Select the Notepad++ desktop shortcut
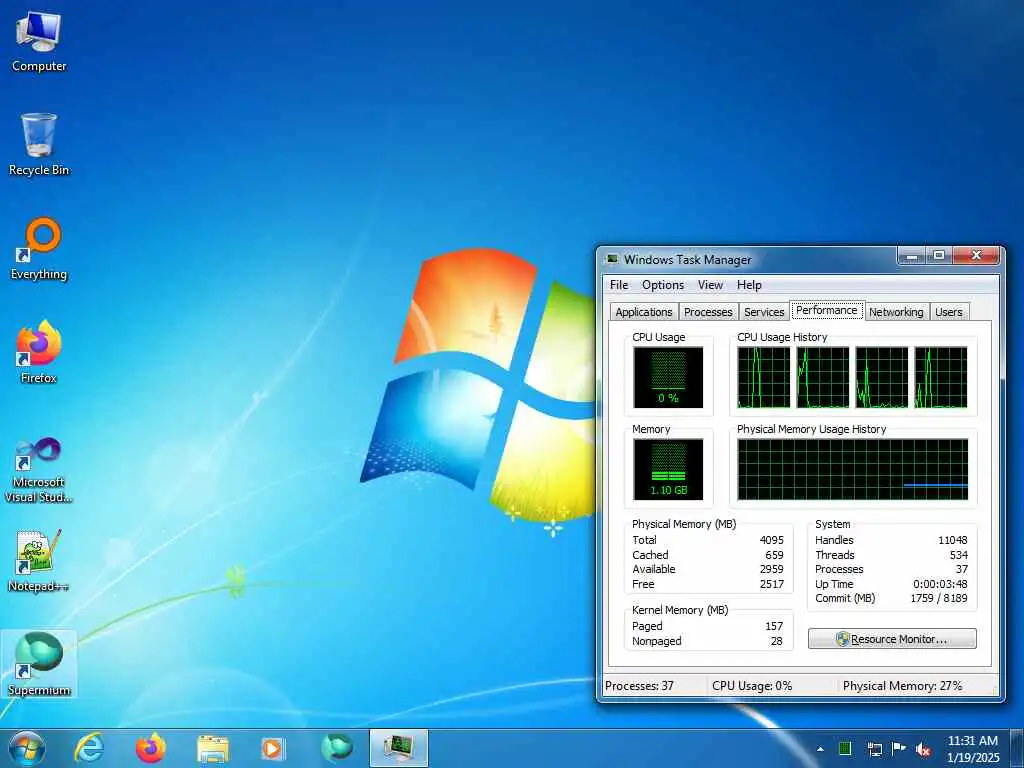1024x768 pixels. click(39, 561)
